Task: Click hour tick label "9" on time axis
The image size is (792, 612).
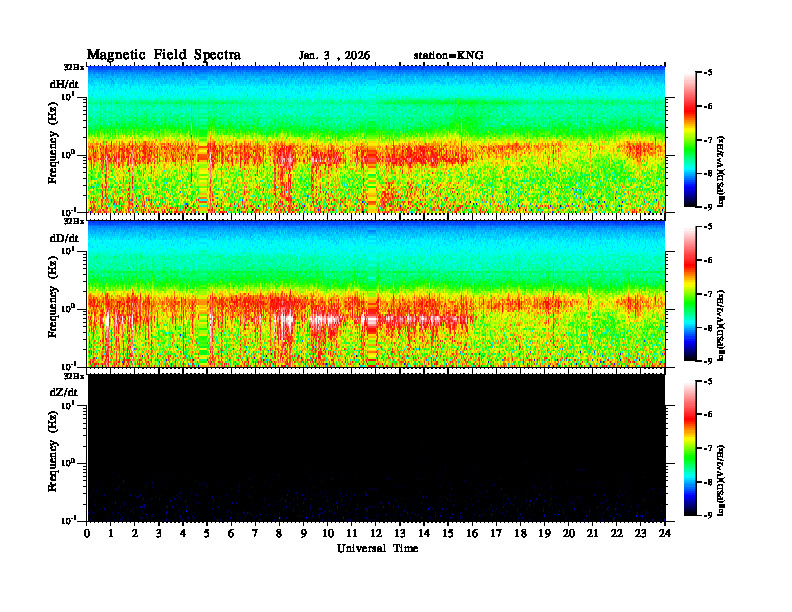Action: (x=303, y=533)
